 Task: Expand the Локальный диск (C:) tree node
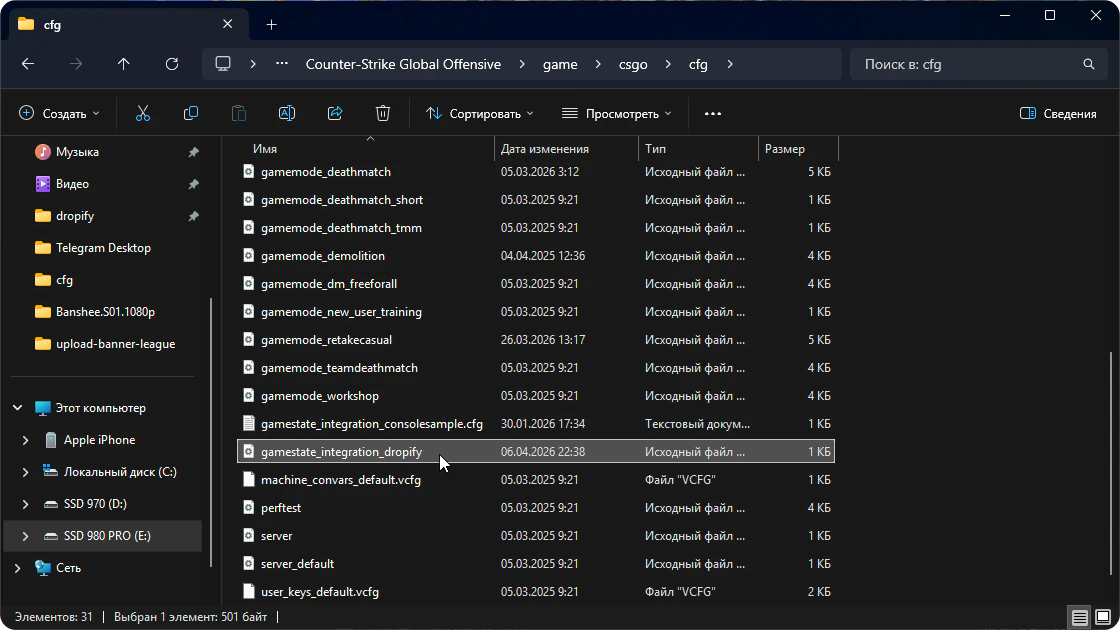[x=25, y=472]
